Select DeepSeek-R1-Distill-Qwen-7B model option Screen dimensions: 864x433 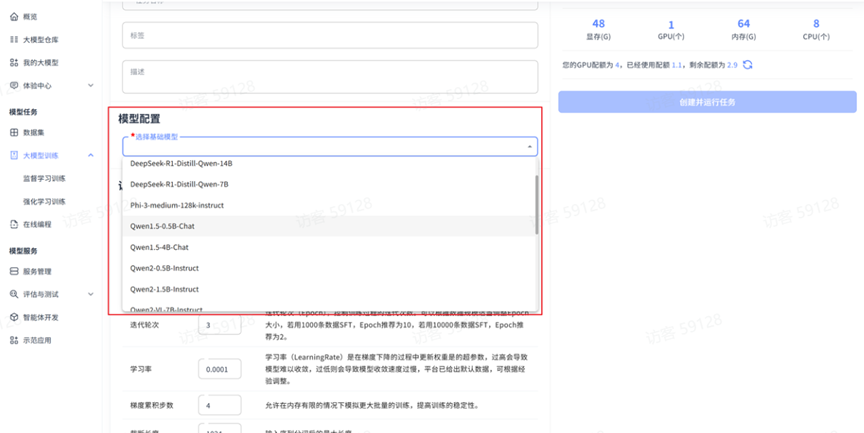(x=330, y=185)
